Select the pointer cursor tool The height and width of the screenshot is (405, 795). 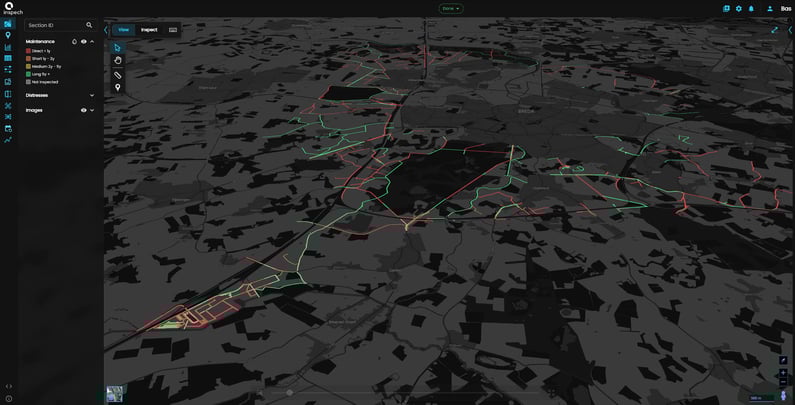tap(117, 47)
